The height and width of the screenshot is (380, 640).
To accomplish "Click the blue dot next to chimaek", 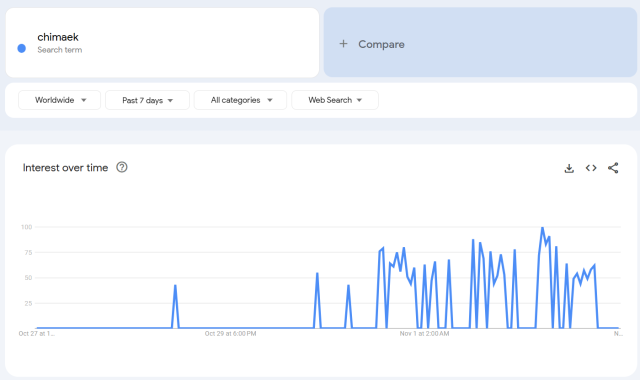I will (x=22, y=49).
